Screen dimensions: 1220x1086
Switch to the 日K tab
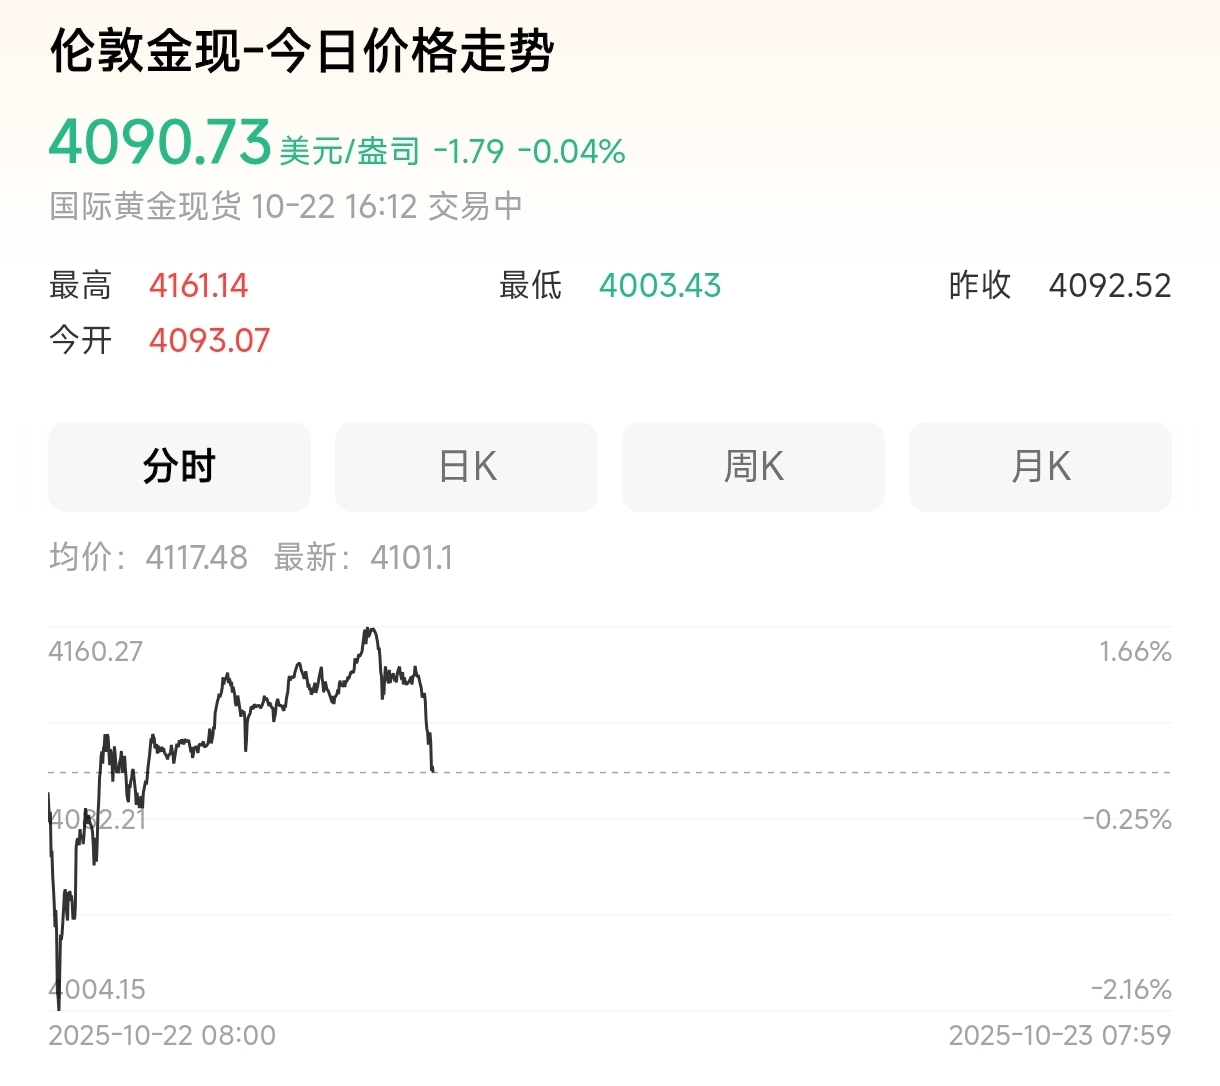coord(466,467)
